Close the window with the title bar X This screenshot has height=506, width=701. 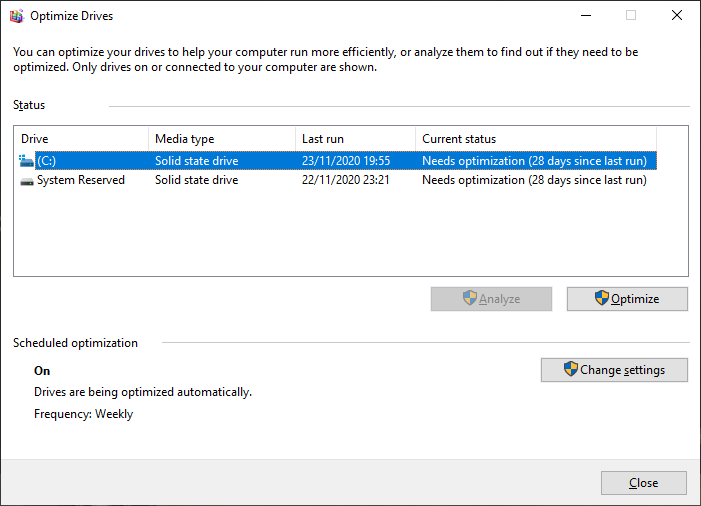[677, 16]
